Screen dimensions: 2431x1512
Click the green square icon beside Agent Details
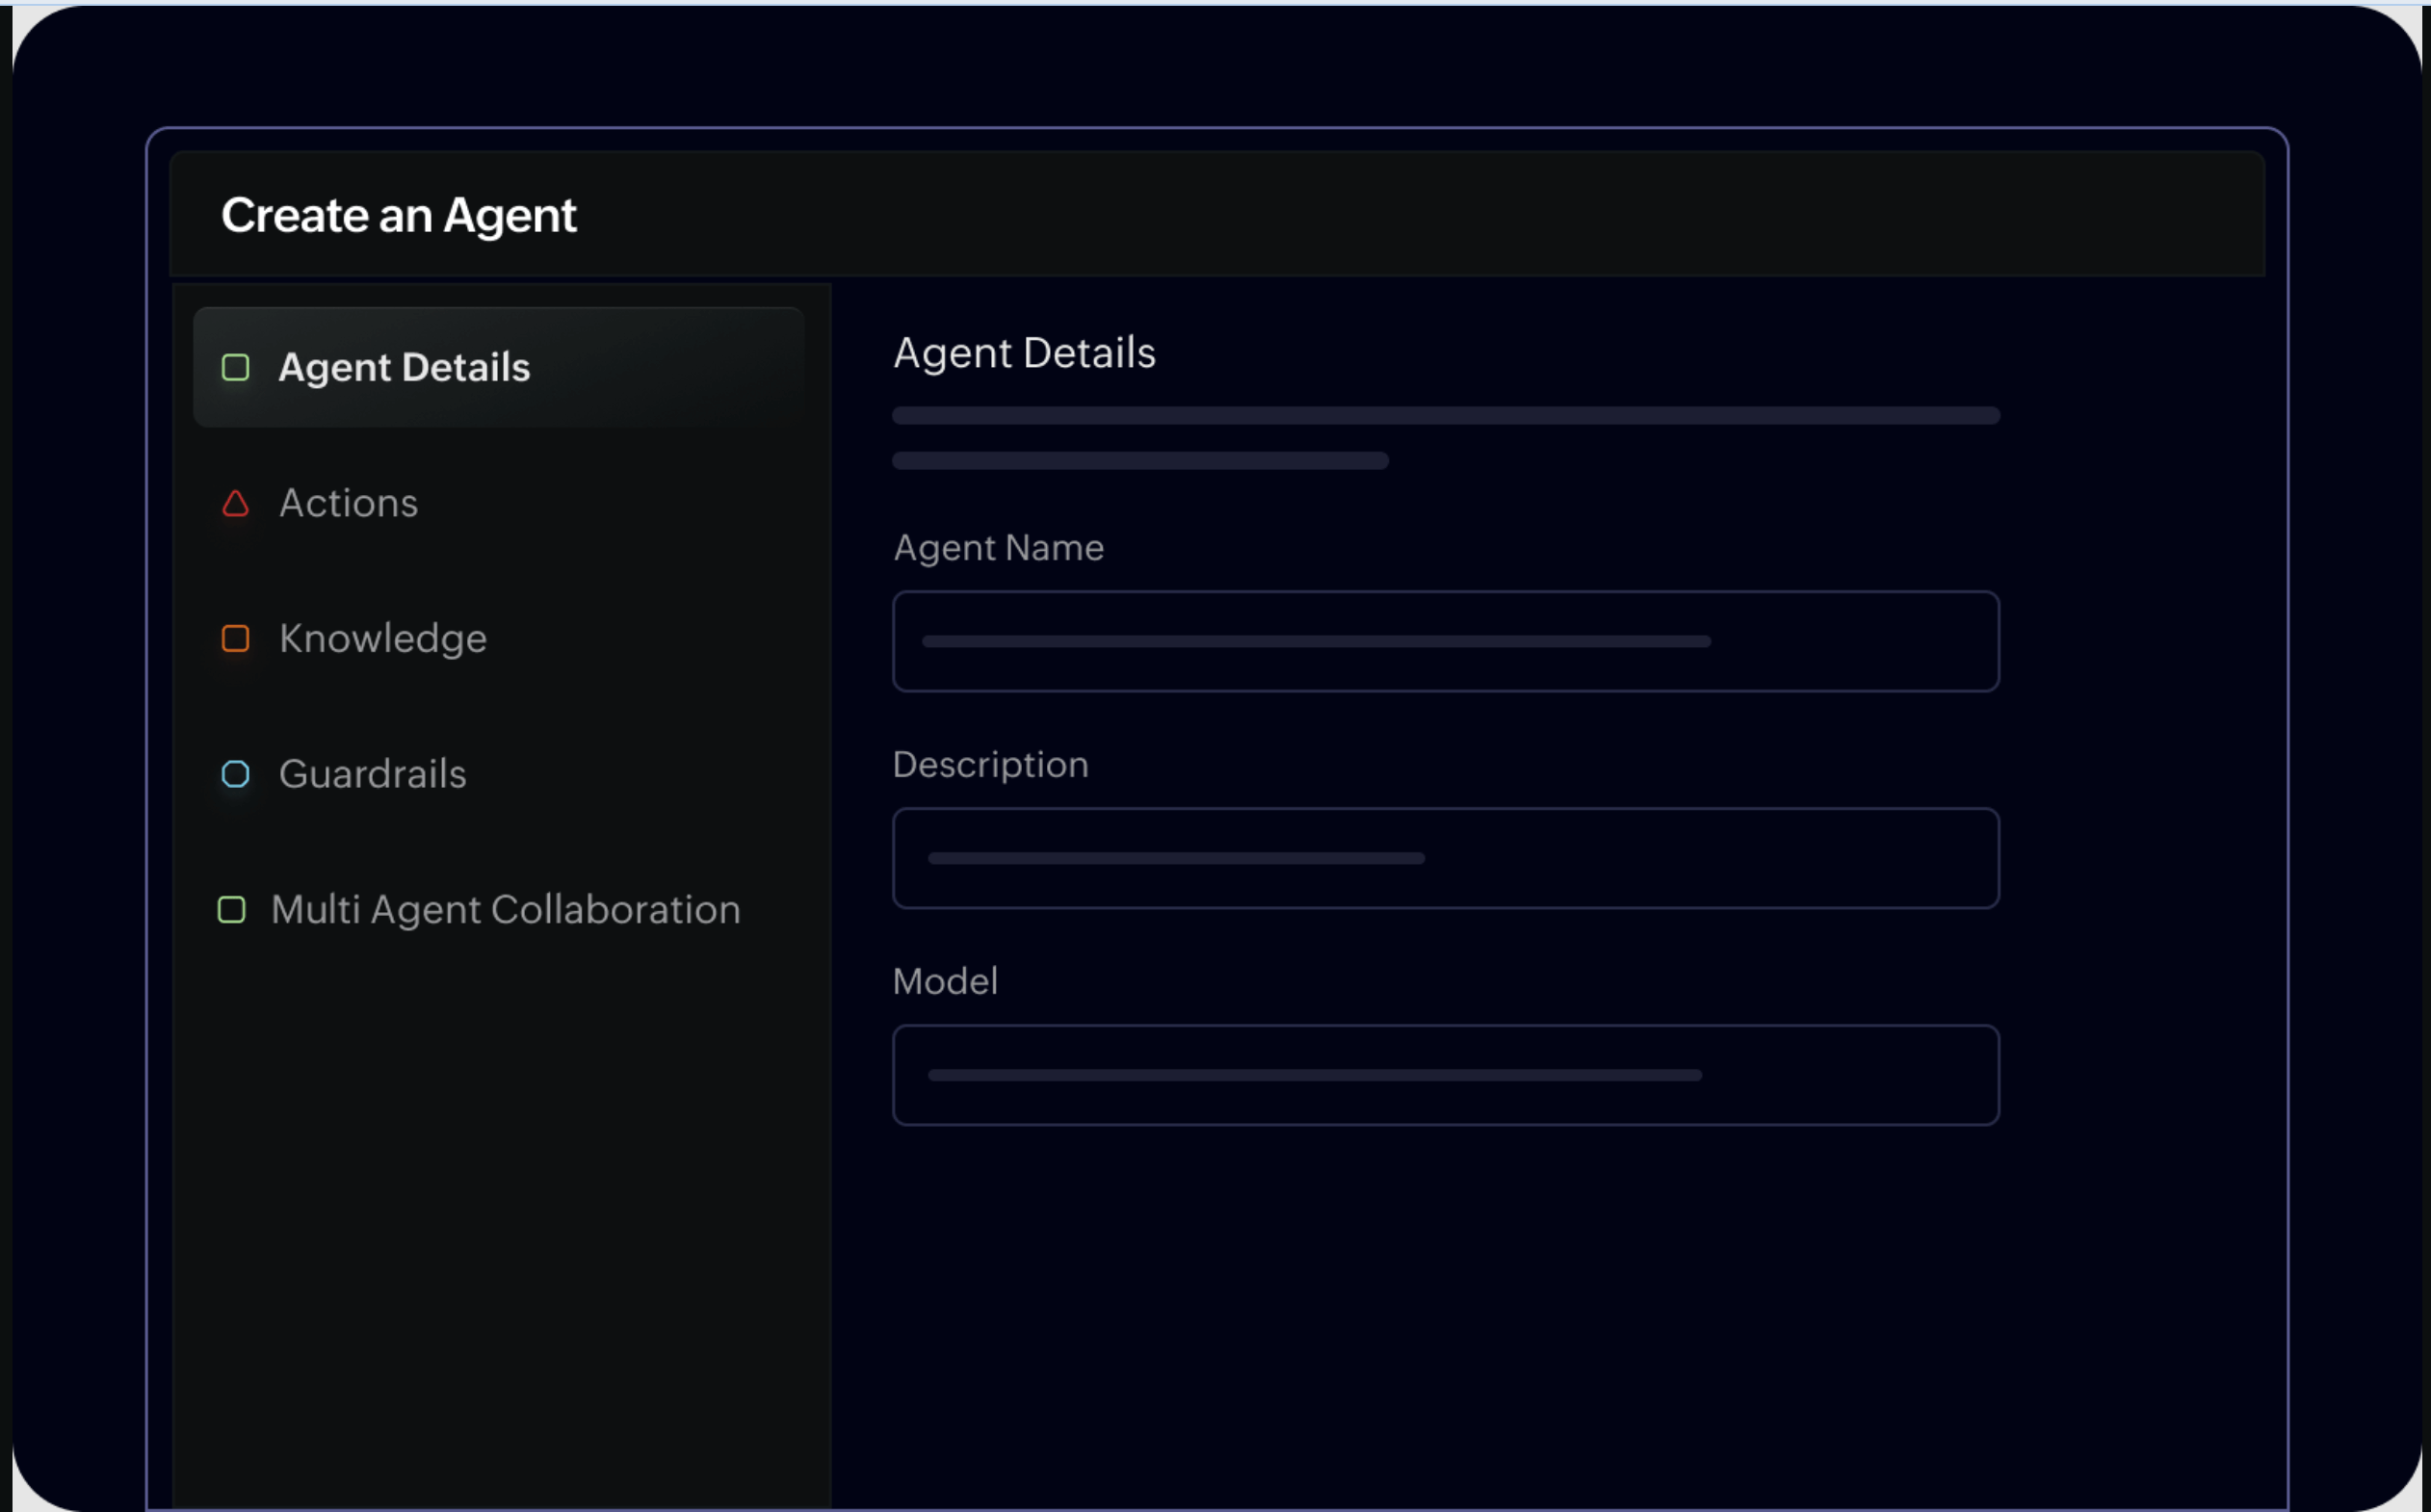click(x=235, y=367)
